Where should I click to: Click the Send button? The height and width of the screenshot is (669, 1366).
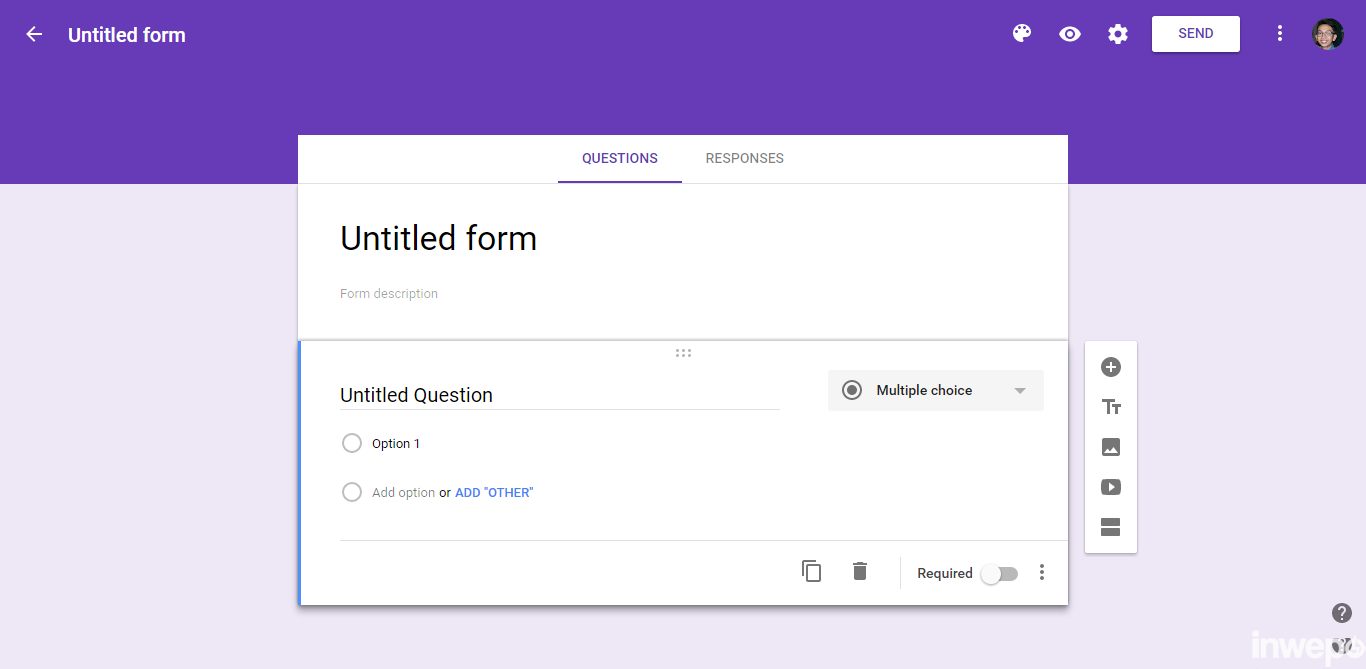click(1195, 34)
